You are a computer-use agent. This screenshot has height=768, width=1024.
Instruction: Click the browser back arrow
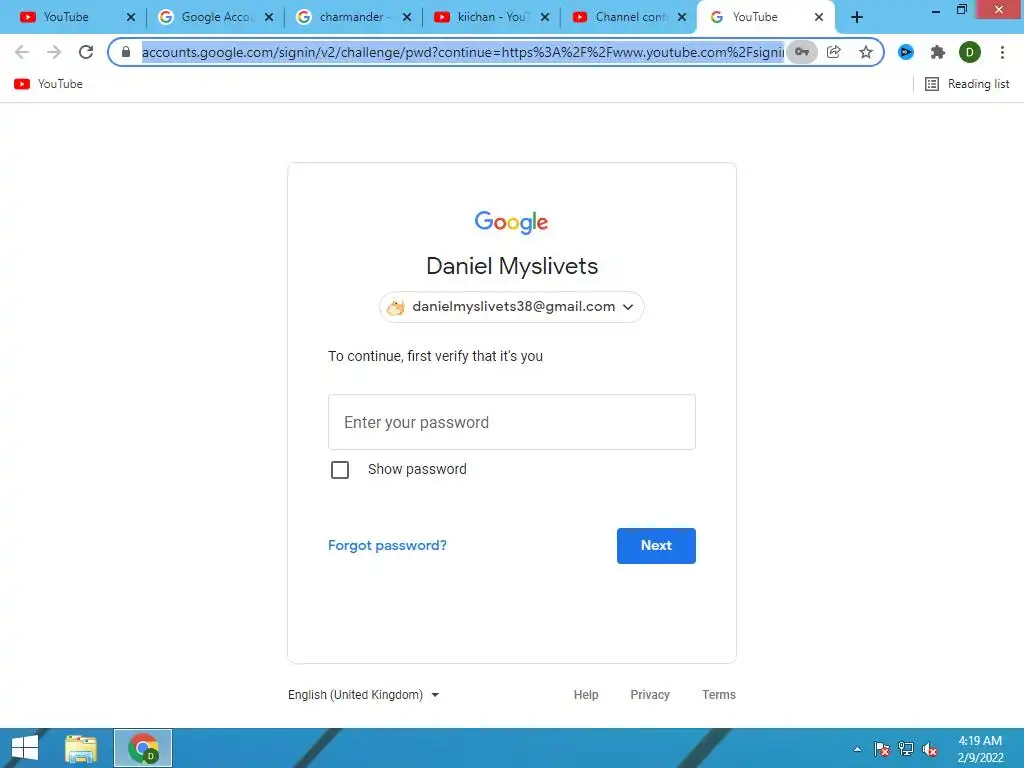pyautogui.click(x=22, y=52)
